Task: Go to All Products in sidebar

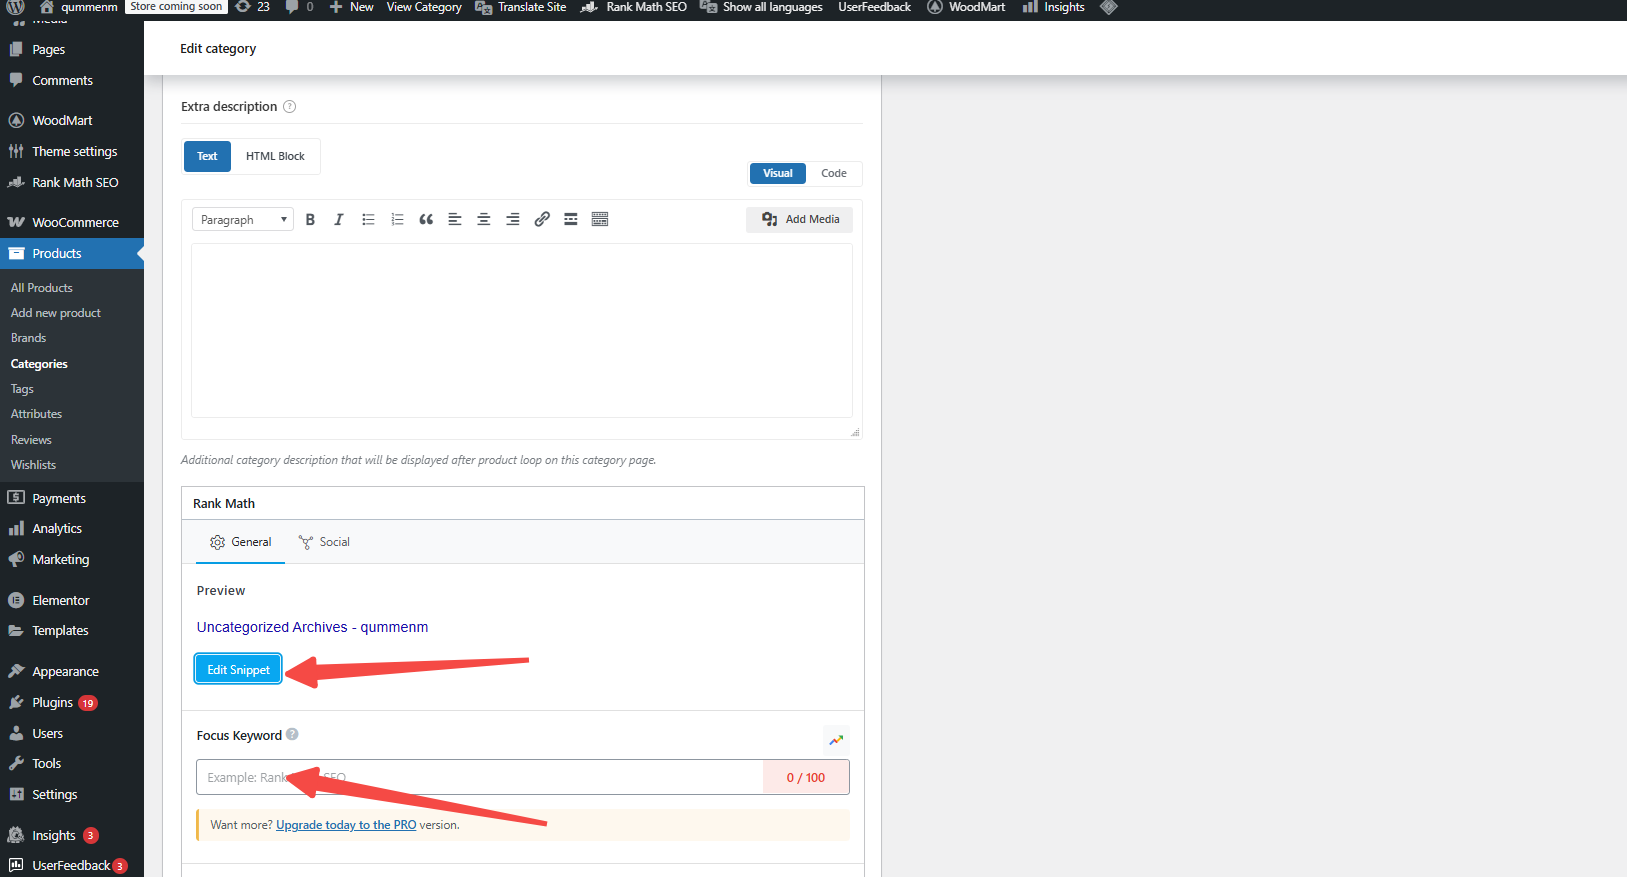Action: 42,288
